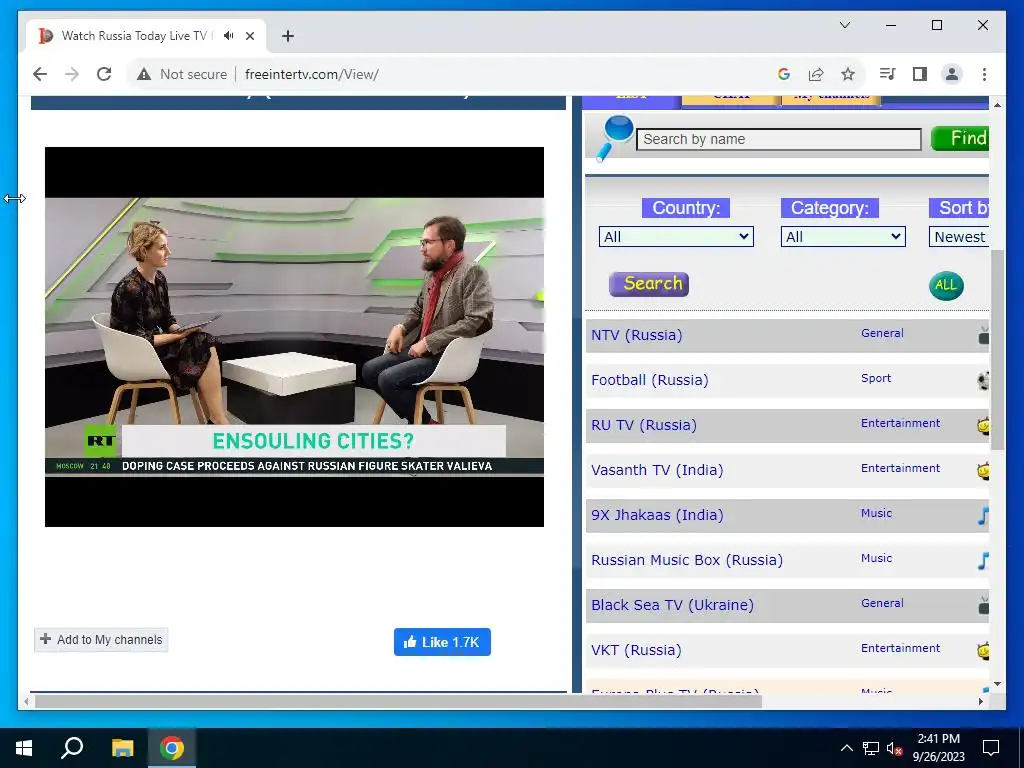Open the media control icon in the toolbar

click(x=888, y=74)
